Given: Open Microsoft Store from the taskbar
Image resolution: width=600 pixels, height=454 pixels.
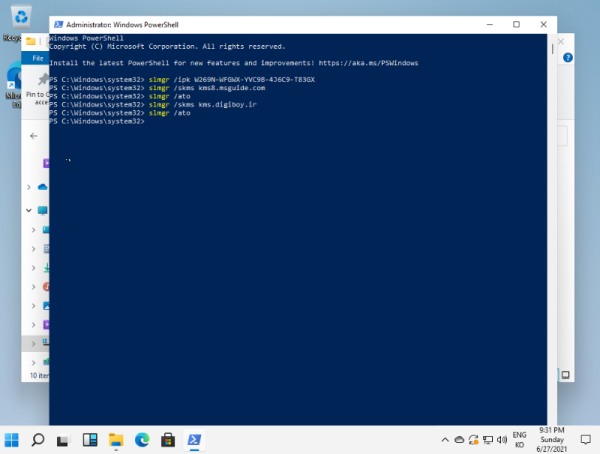Looking at the screenshot, I should point(168,439).
